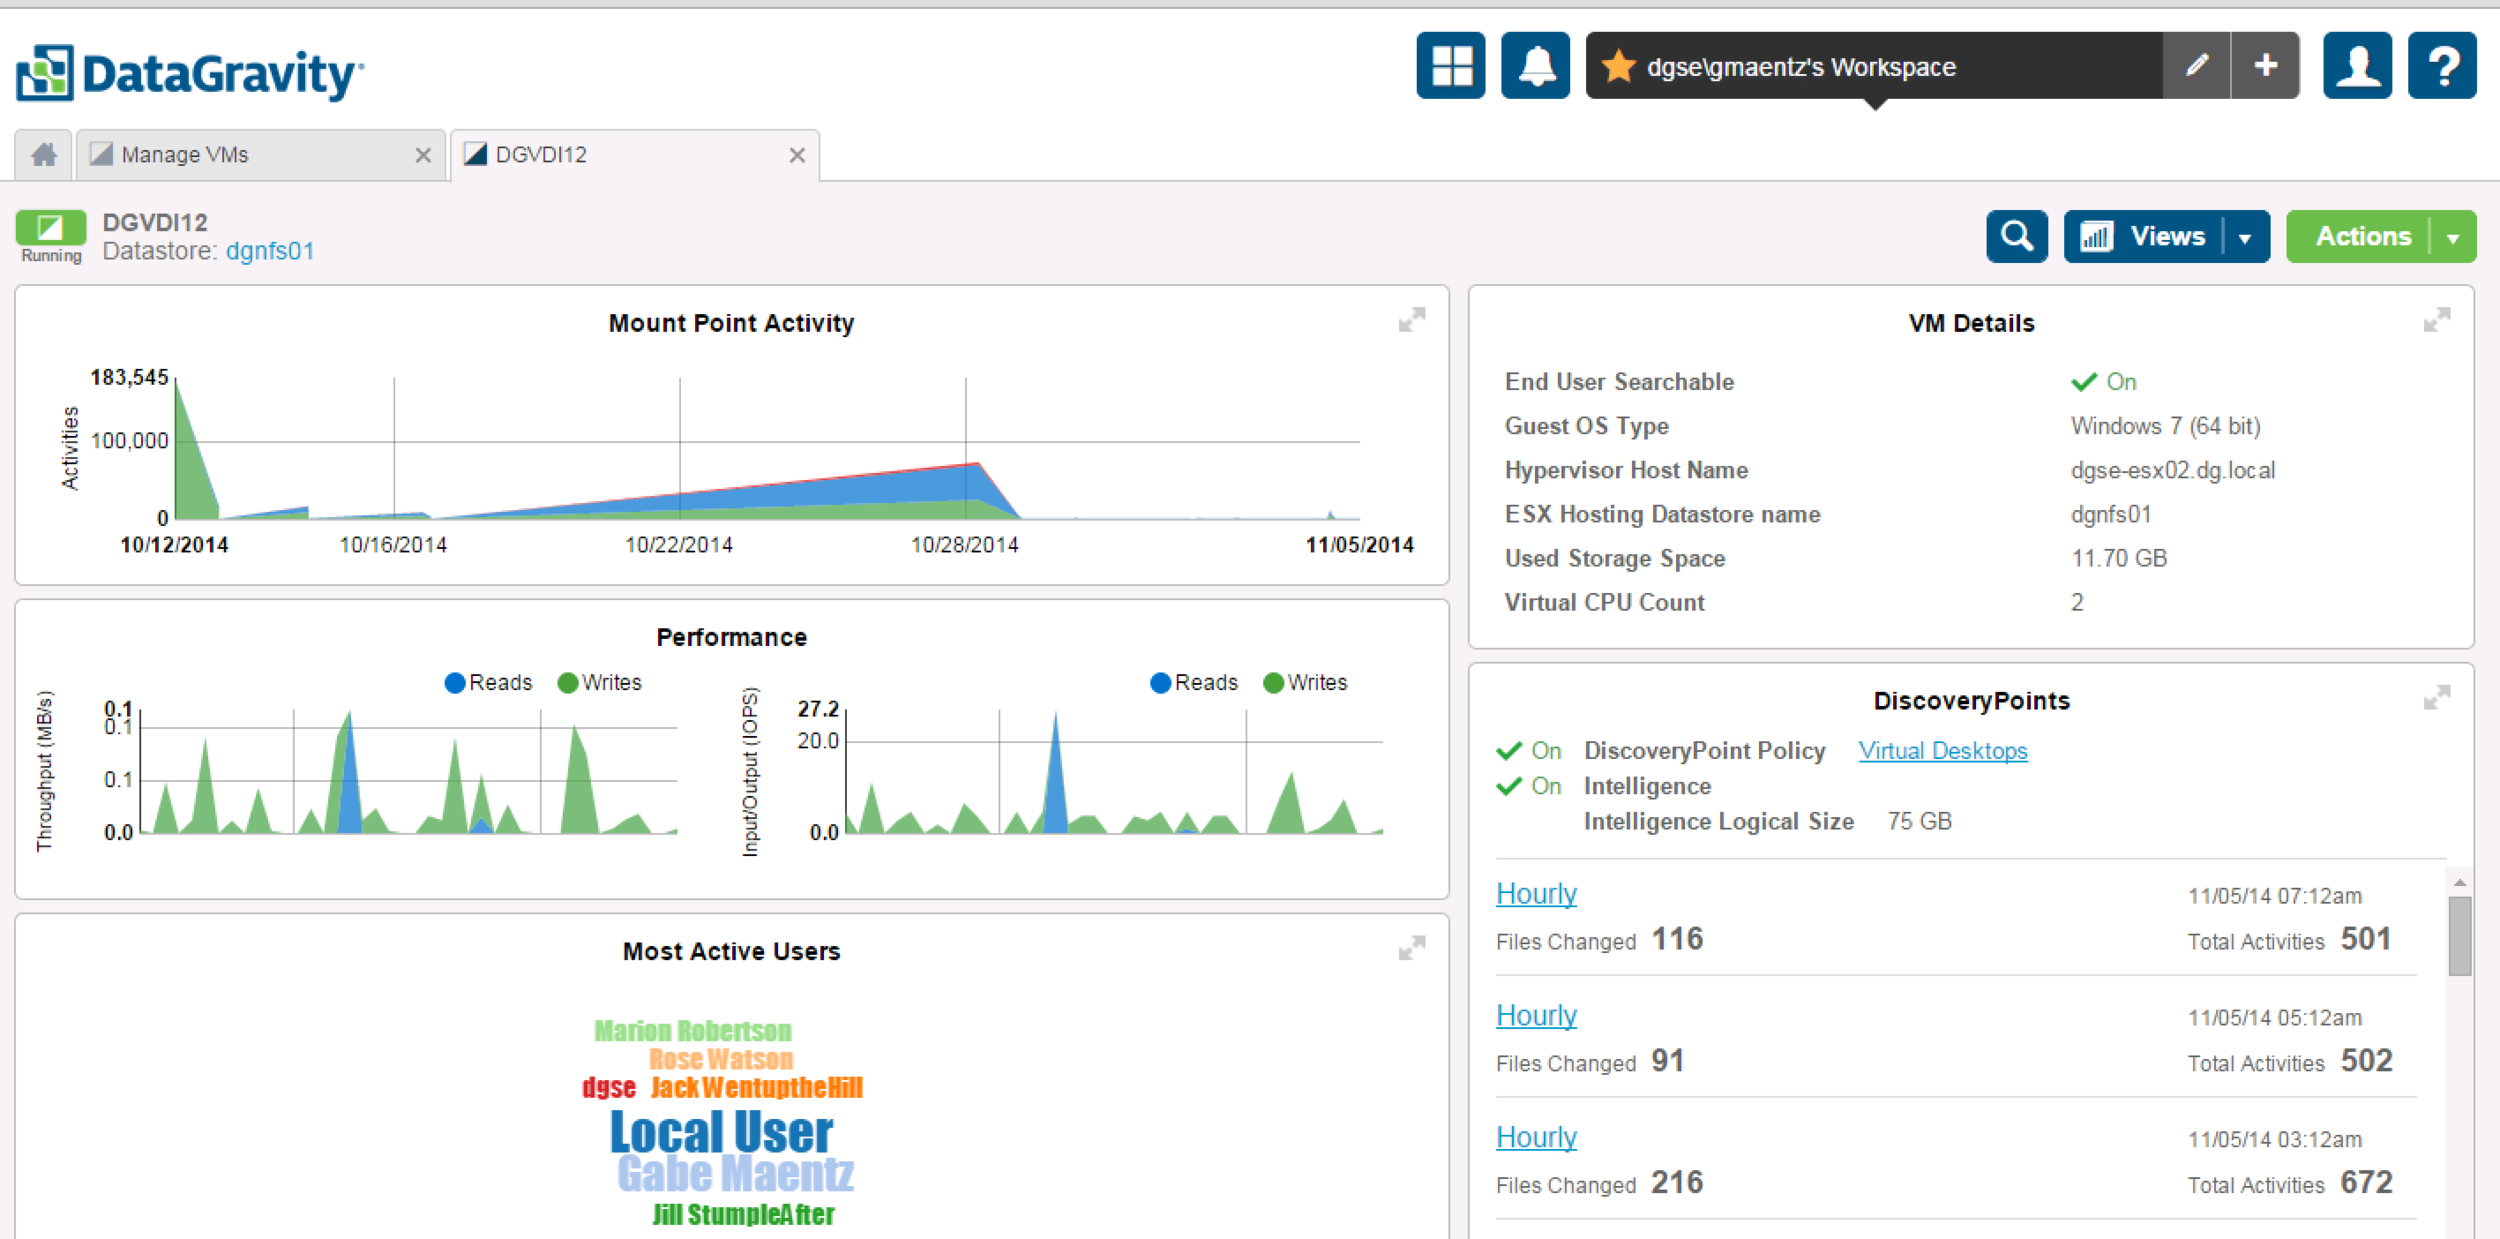Open Hourly point from 03:12am

tap(1536, 1137)
